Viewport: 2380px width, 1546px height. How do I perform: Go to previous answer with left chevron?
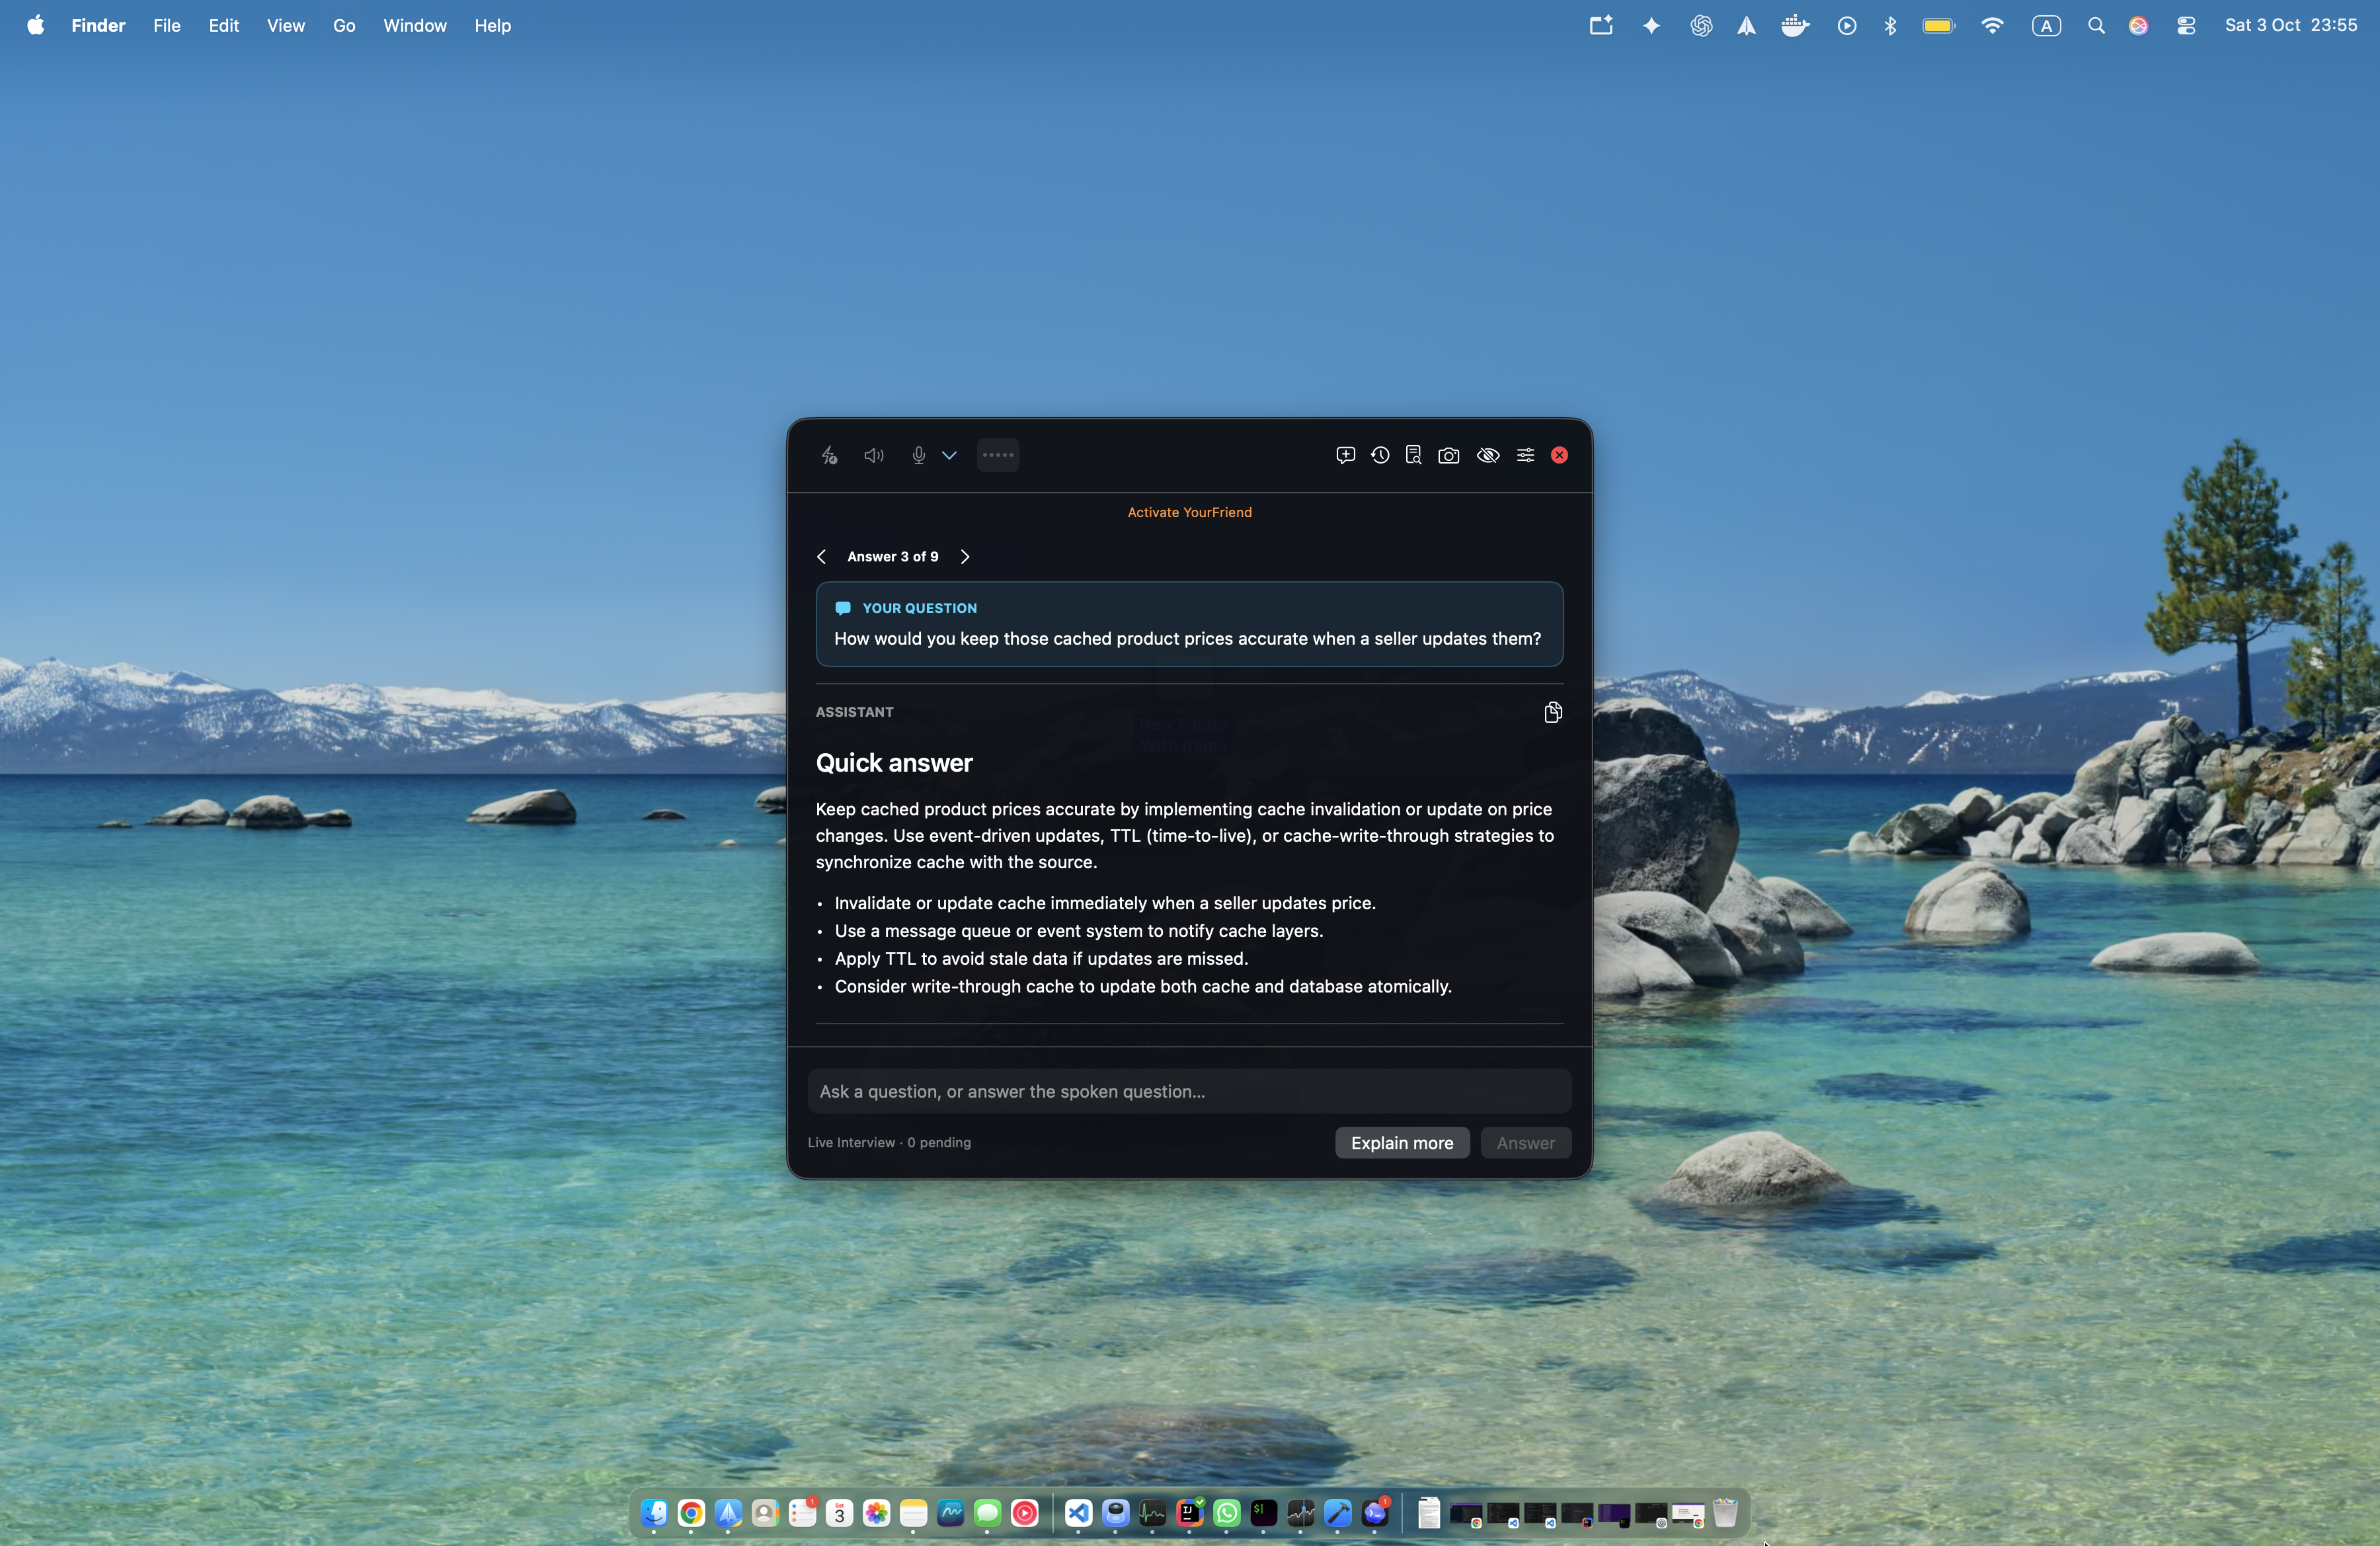[821, 557]
